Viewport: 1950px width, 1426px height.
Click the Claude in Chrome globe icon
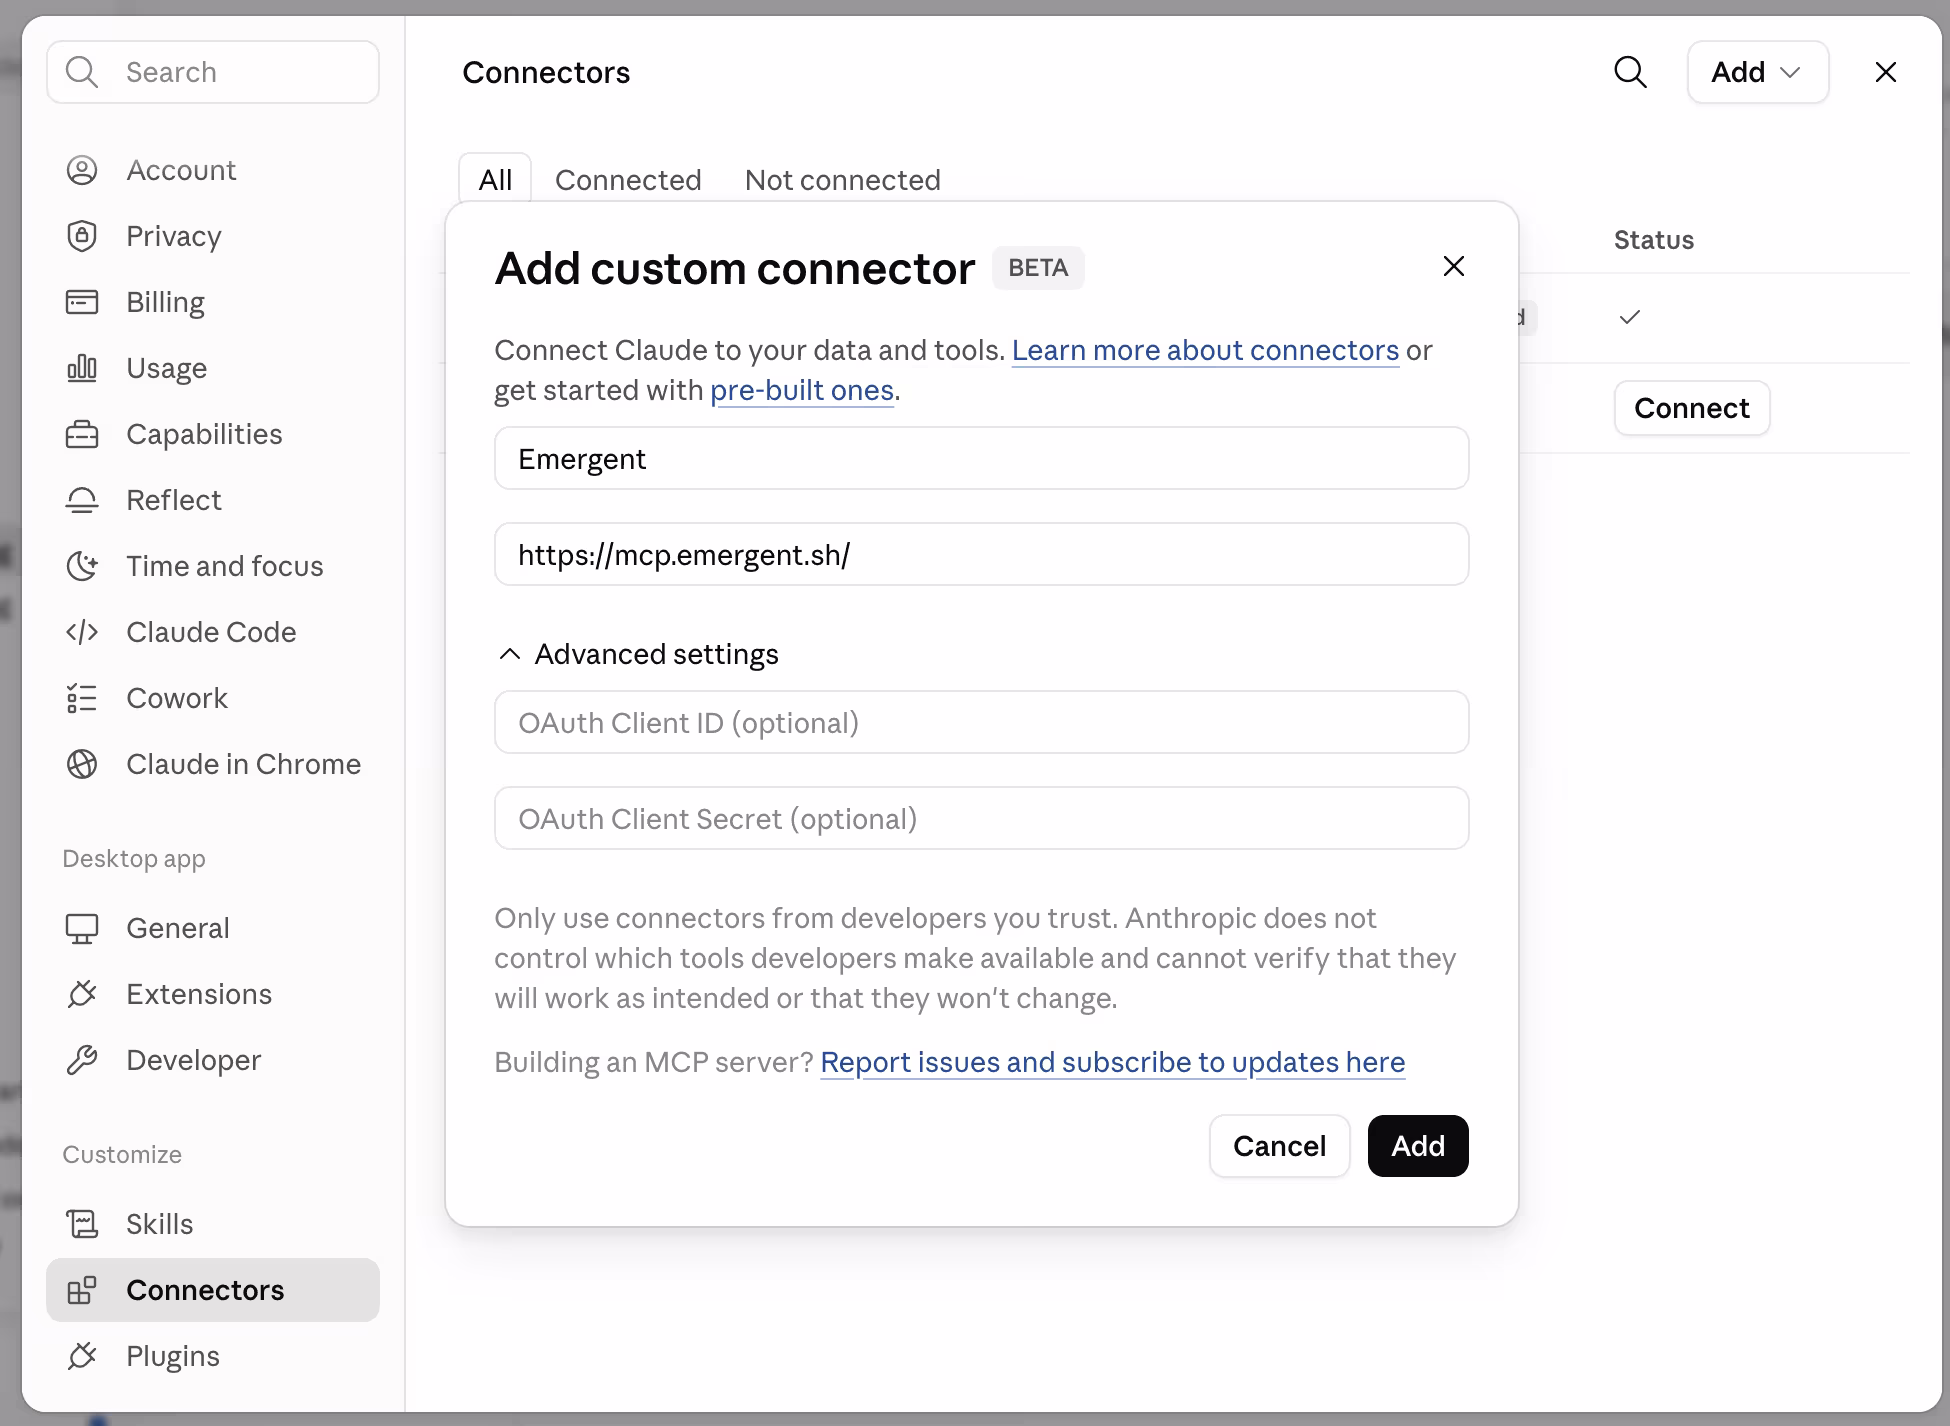pos(82,764)
